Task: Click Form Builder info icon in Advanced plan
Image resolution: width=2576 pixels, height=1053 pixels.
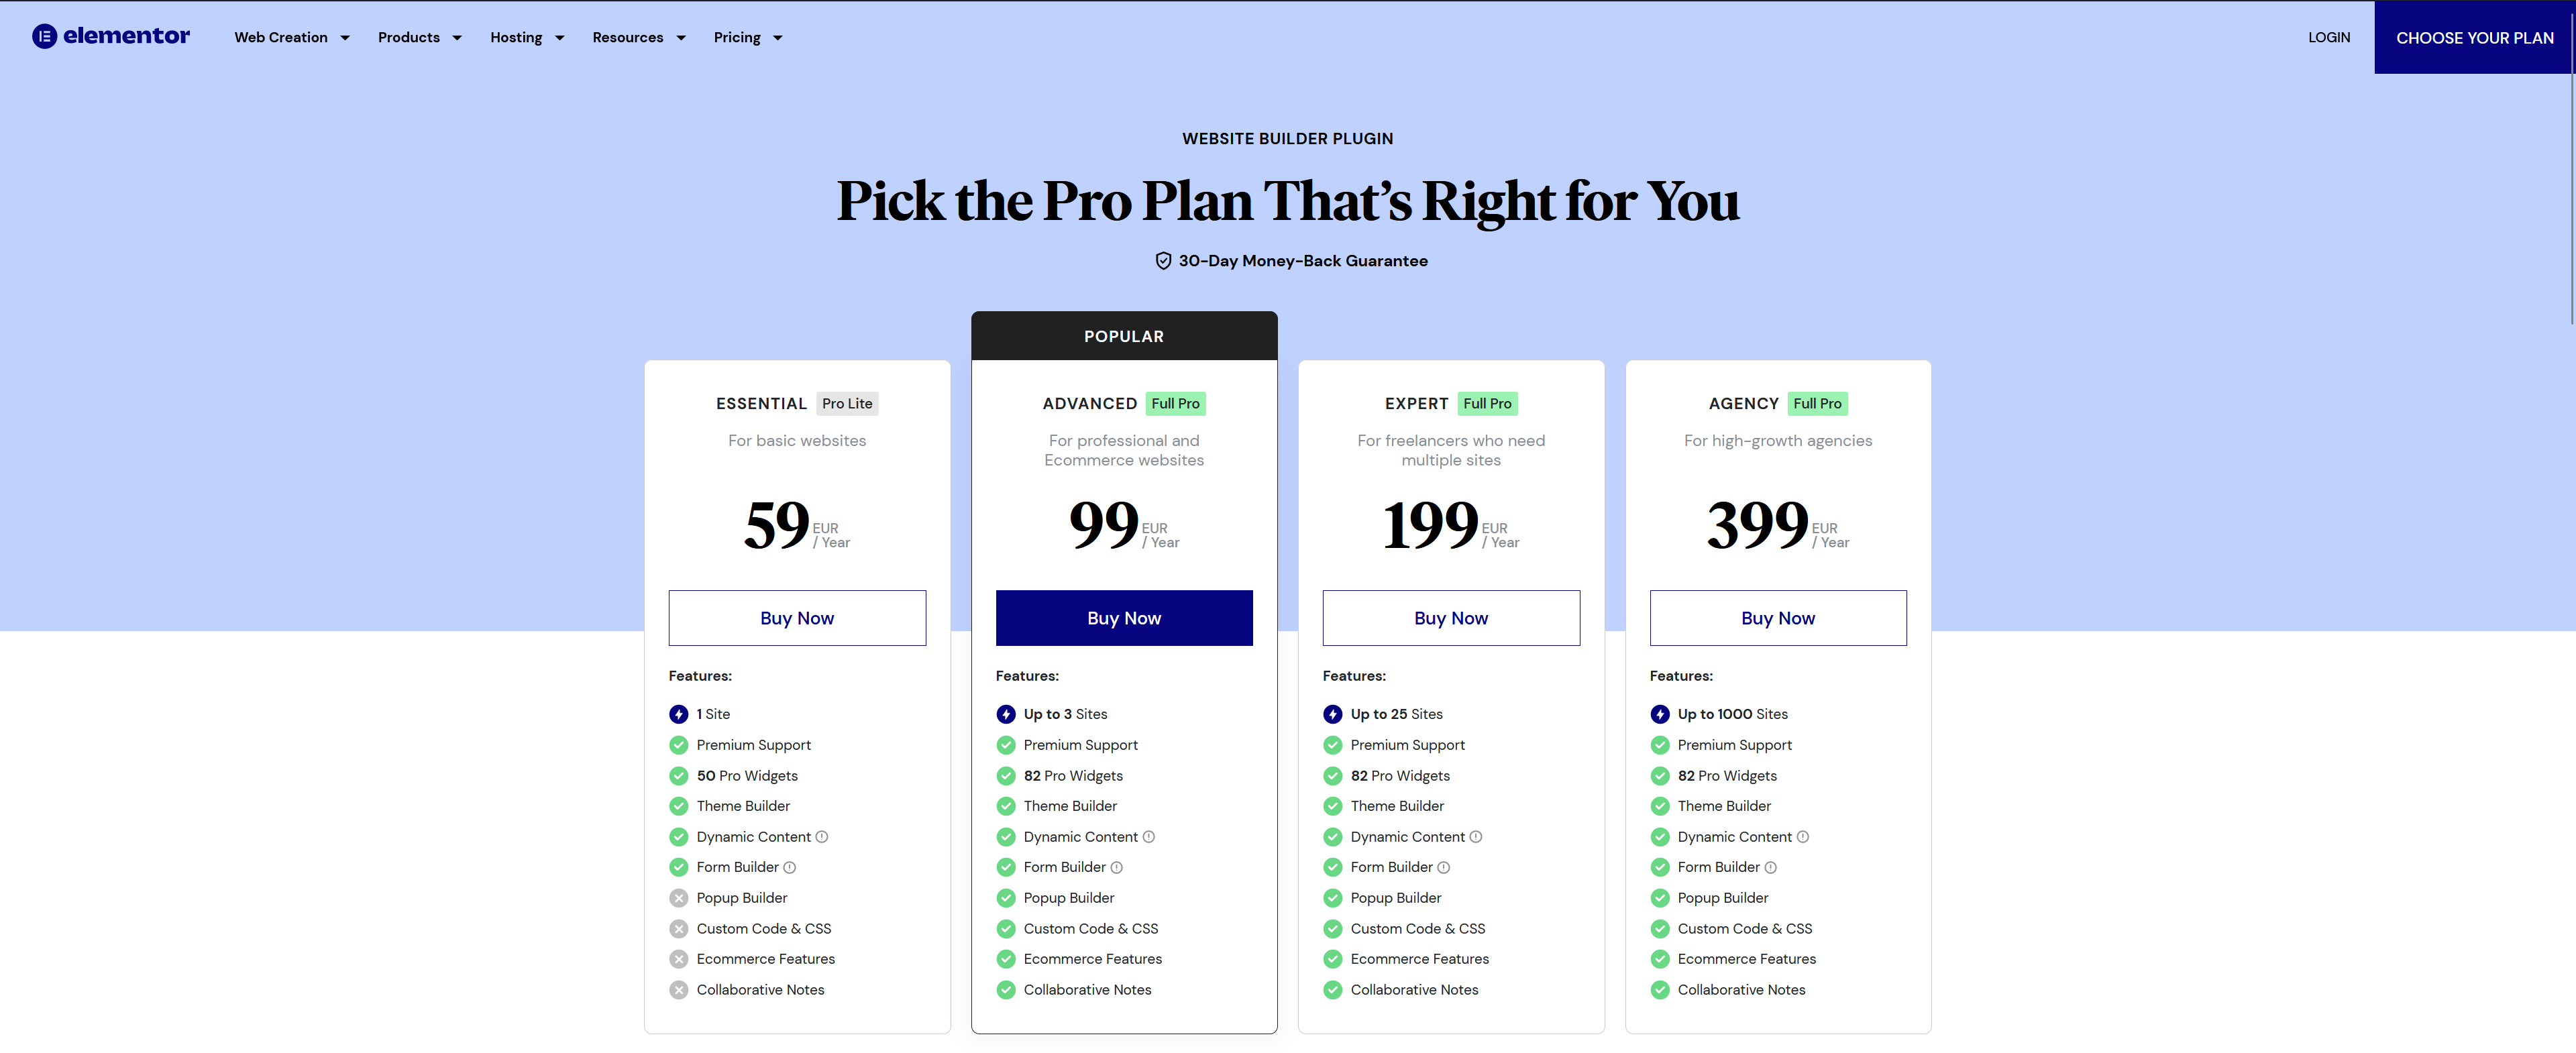Action: [1117, 868]
